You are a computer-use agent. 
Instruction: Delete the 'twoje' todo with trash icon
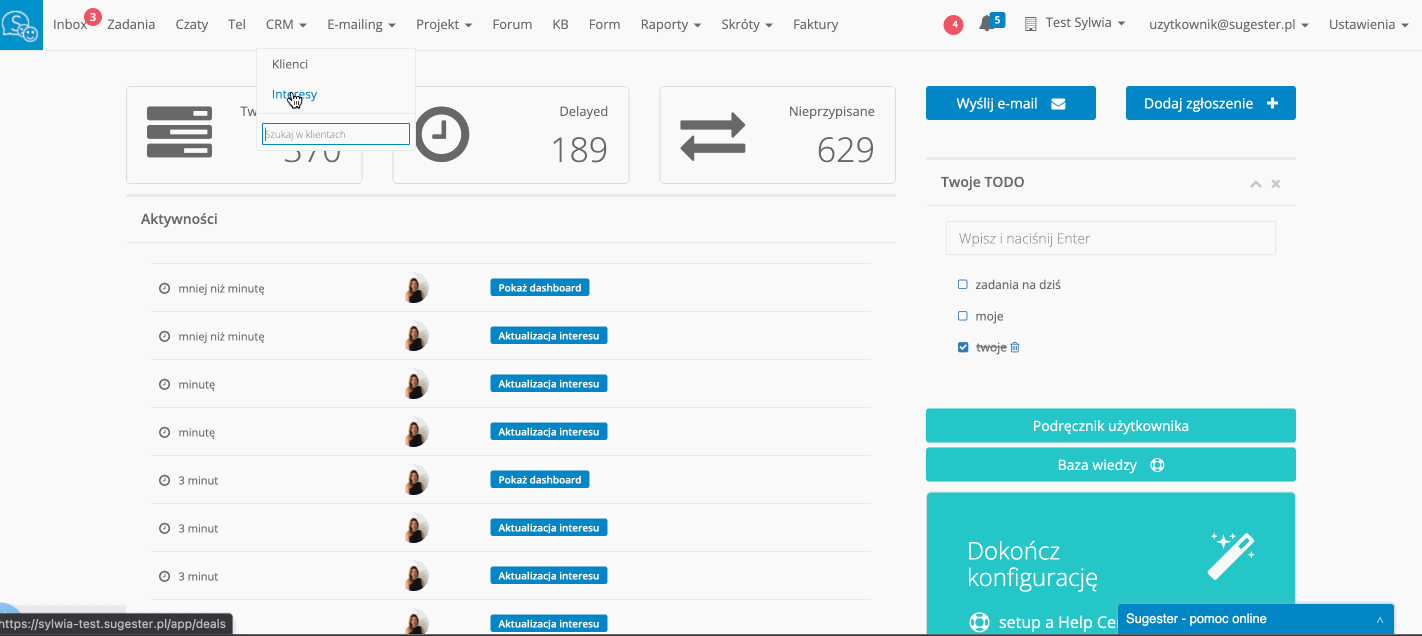click(1015, 347)
